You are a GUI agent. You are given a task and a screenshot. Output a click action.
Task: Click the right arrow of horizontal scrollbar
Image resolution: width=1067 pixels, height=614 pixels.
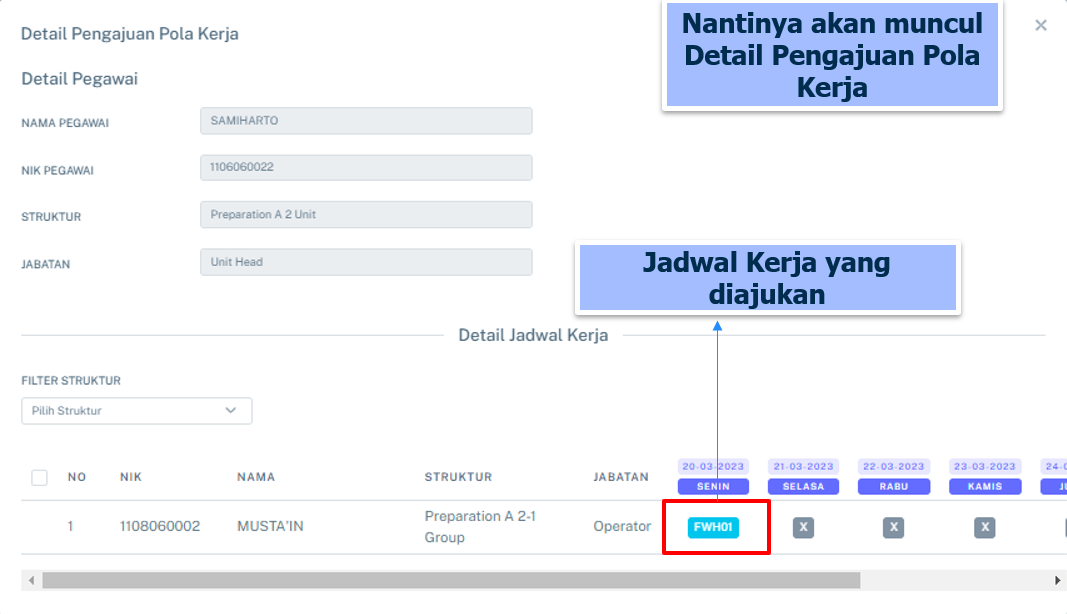coord(1058,581)
